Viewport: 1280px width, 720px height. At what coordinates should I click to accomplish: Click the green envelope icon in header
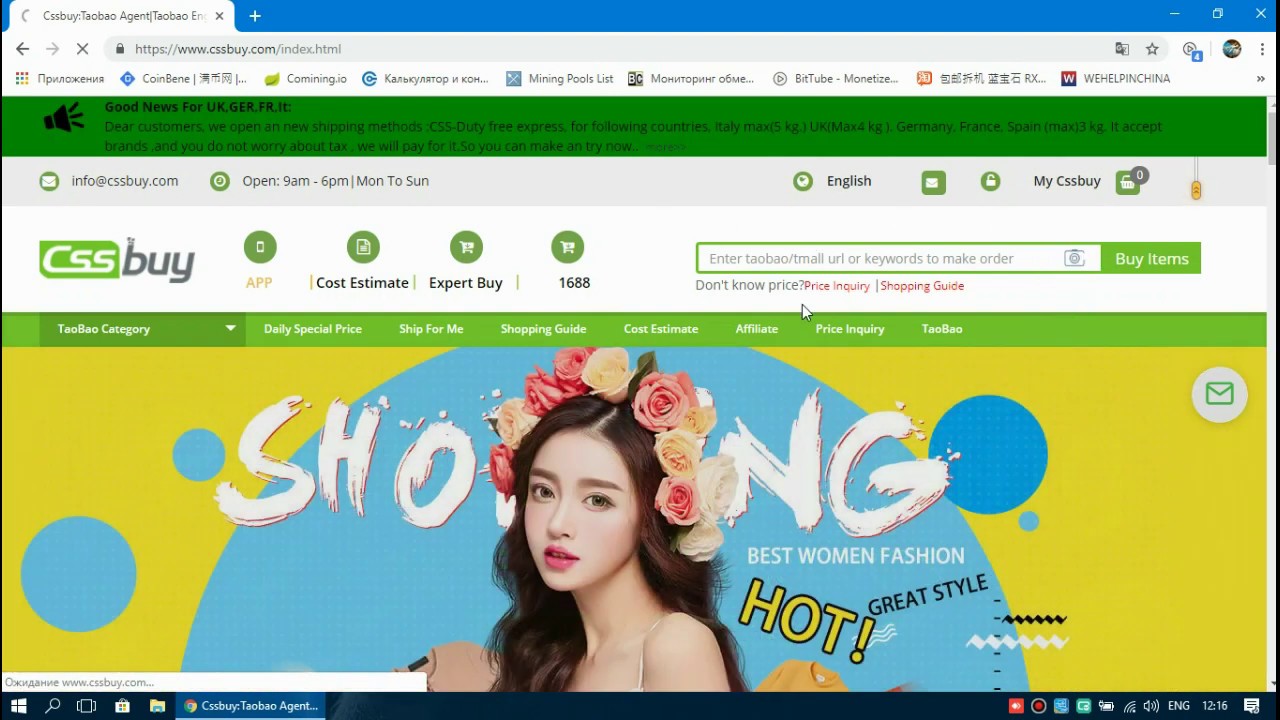[x=933, y=182]
